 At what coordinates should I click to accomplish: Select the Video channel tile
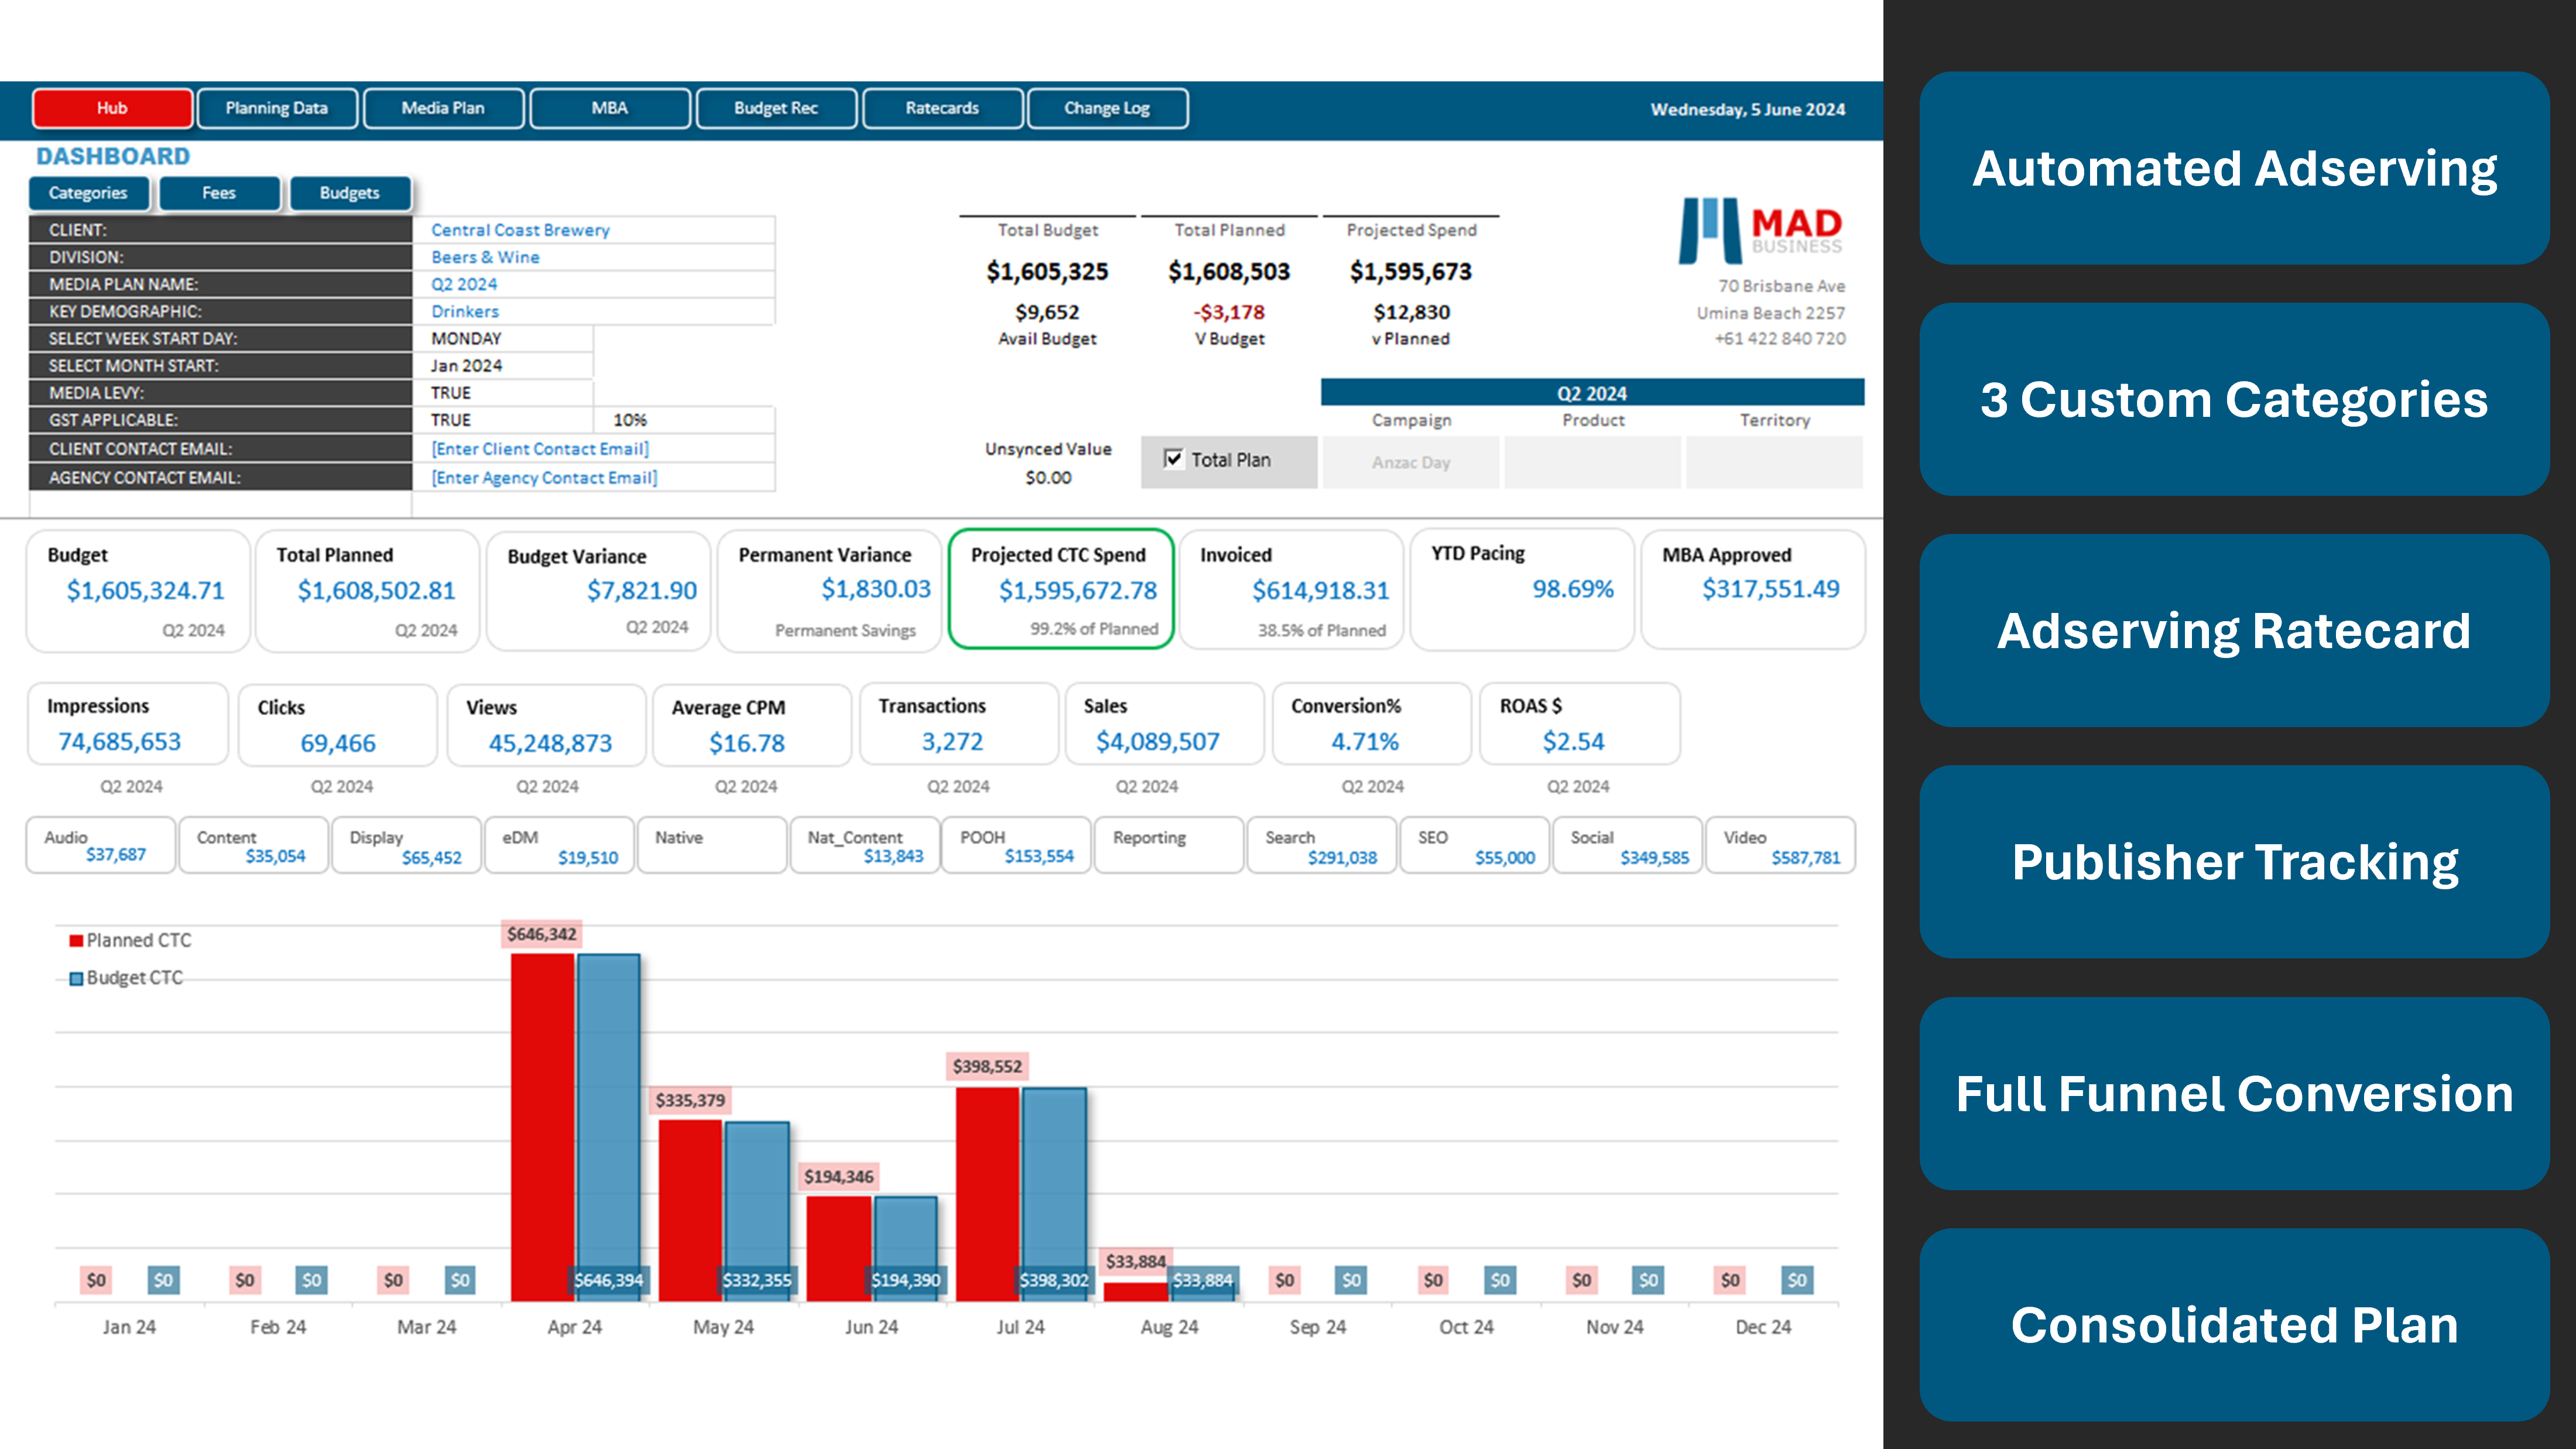(x=1780, y=846)
